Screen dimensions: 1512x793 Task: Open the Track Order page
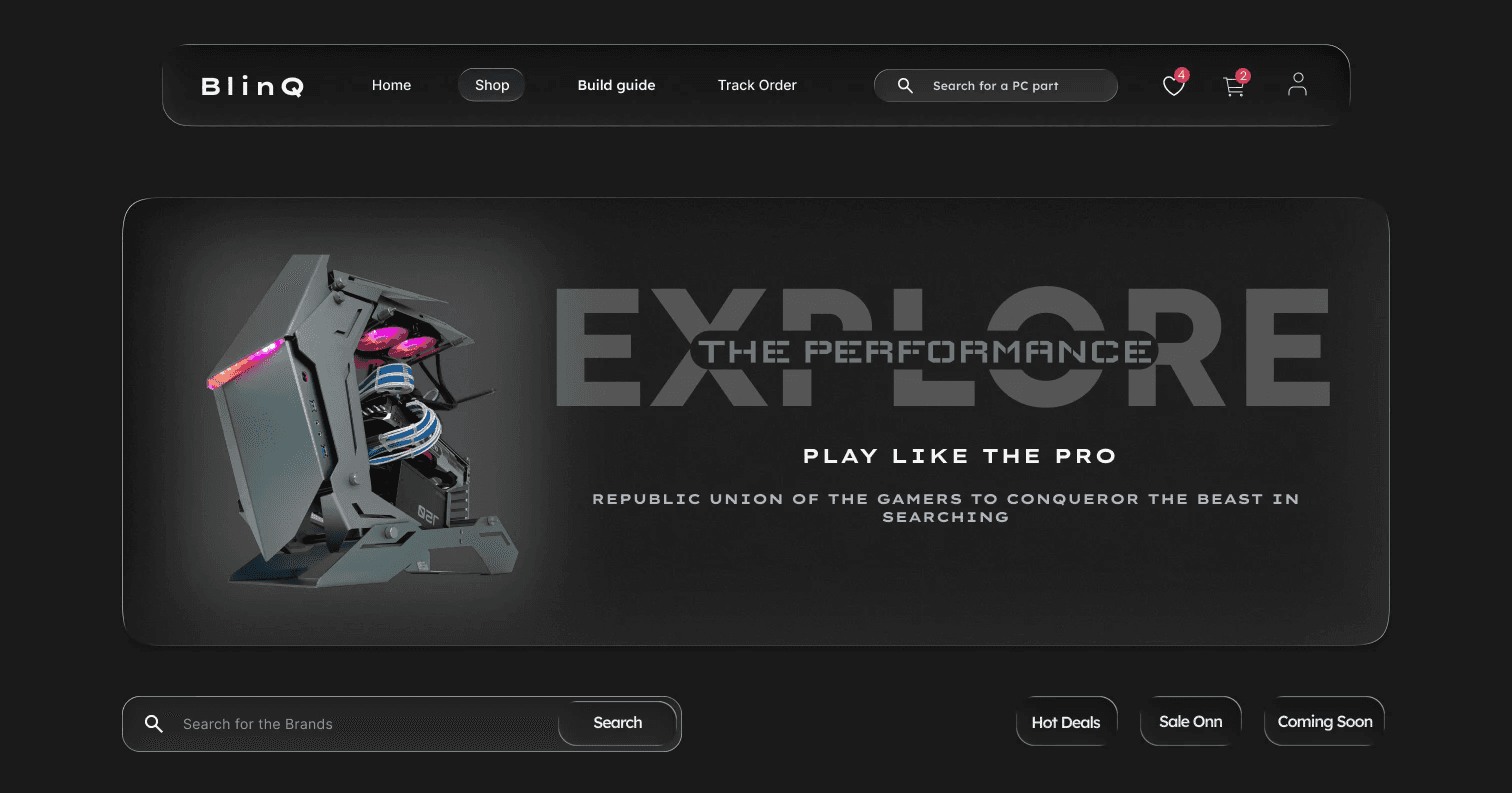(x=757, y=85)
